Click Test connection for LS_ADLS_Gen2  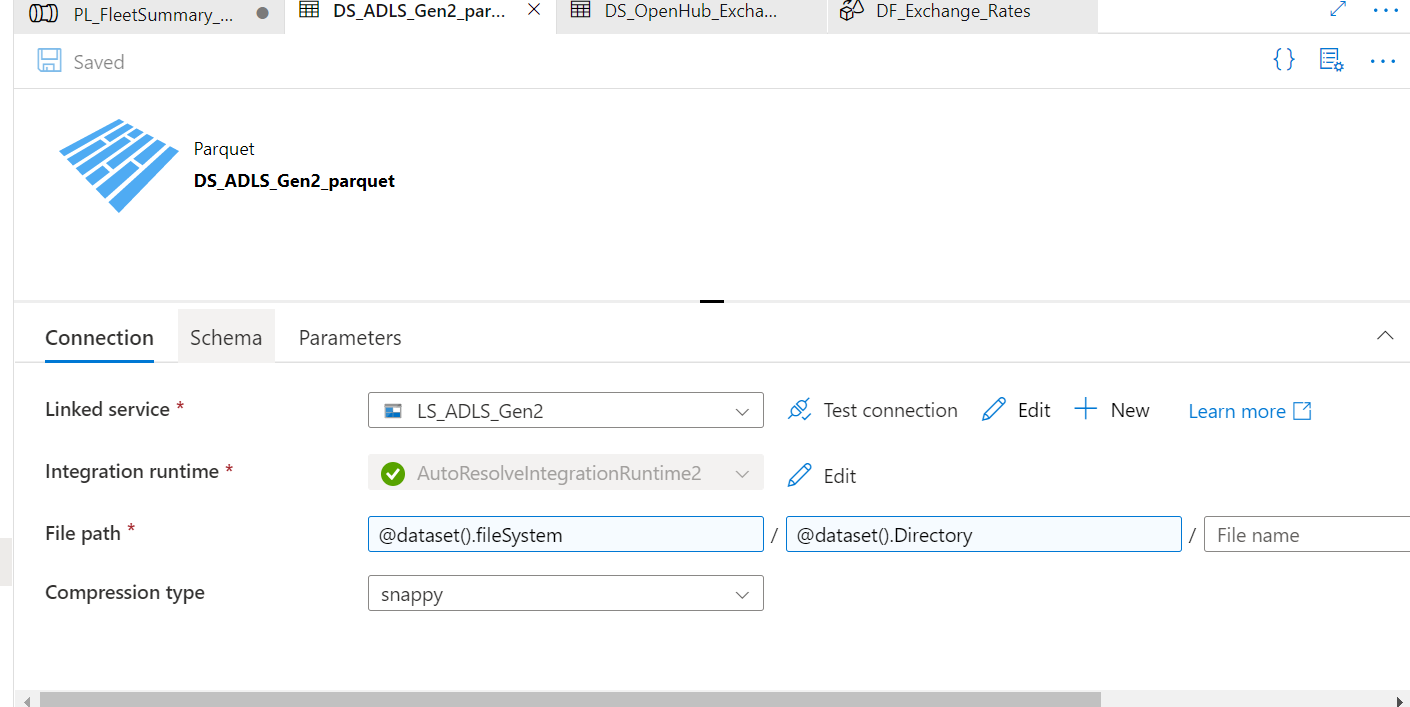click(x=871, y=410)
